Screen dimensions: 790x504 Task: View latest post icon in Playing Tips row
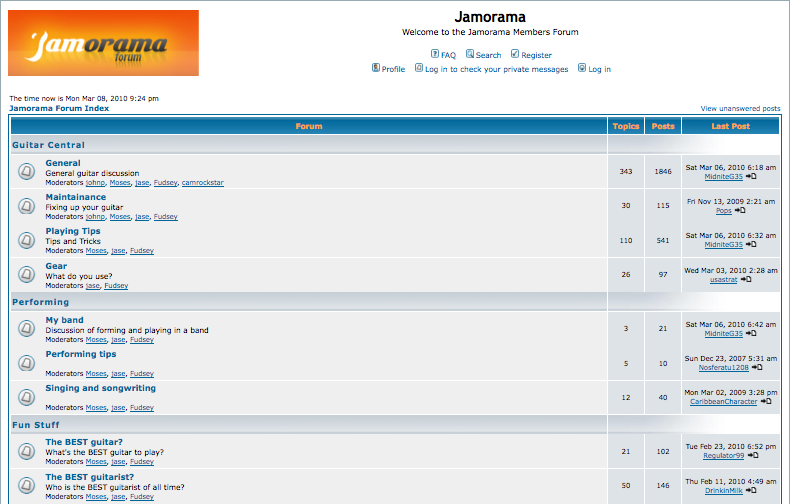[751, 244]
